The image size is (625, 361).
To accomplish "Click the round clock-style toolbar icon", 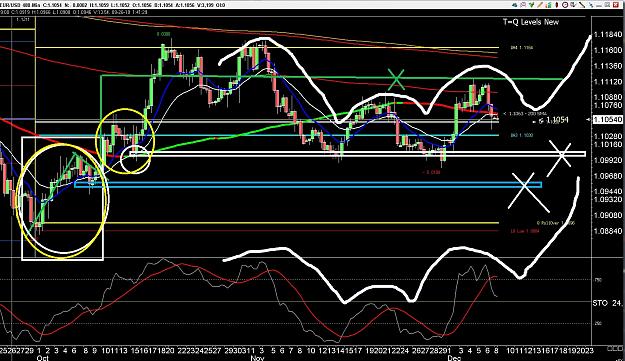I will (x=565, y=5).
